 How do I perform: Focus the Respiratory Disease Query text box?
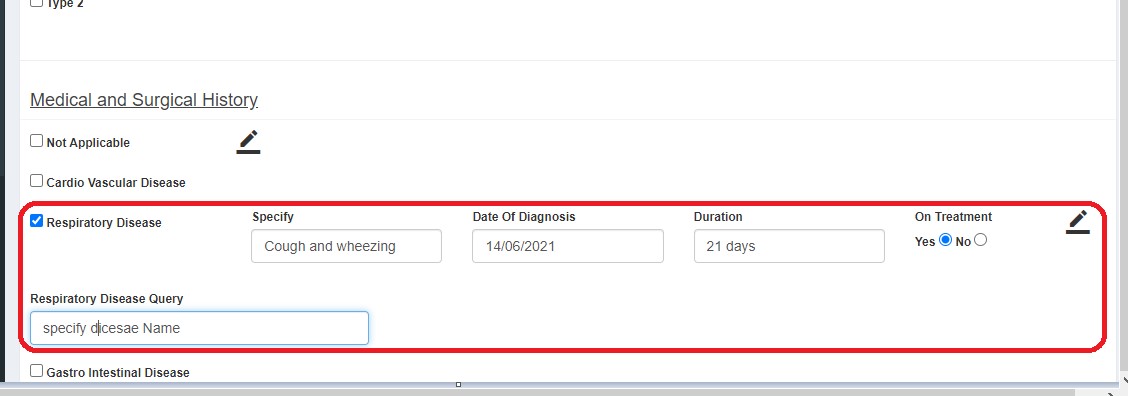click(199, 328)
